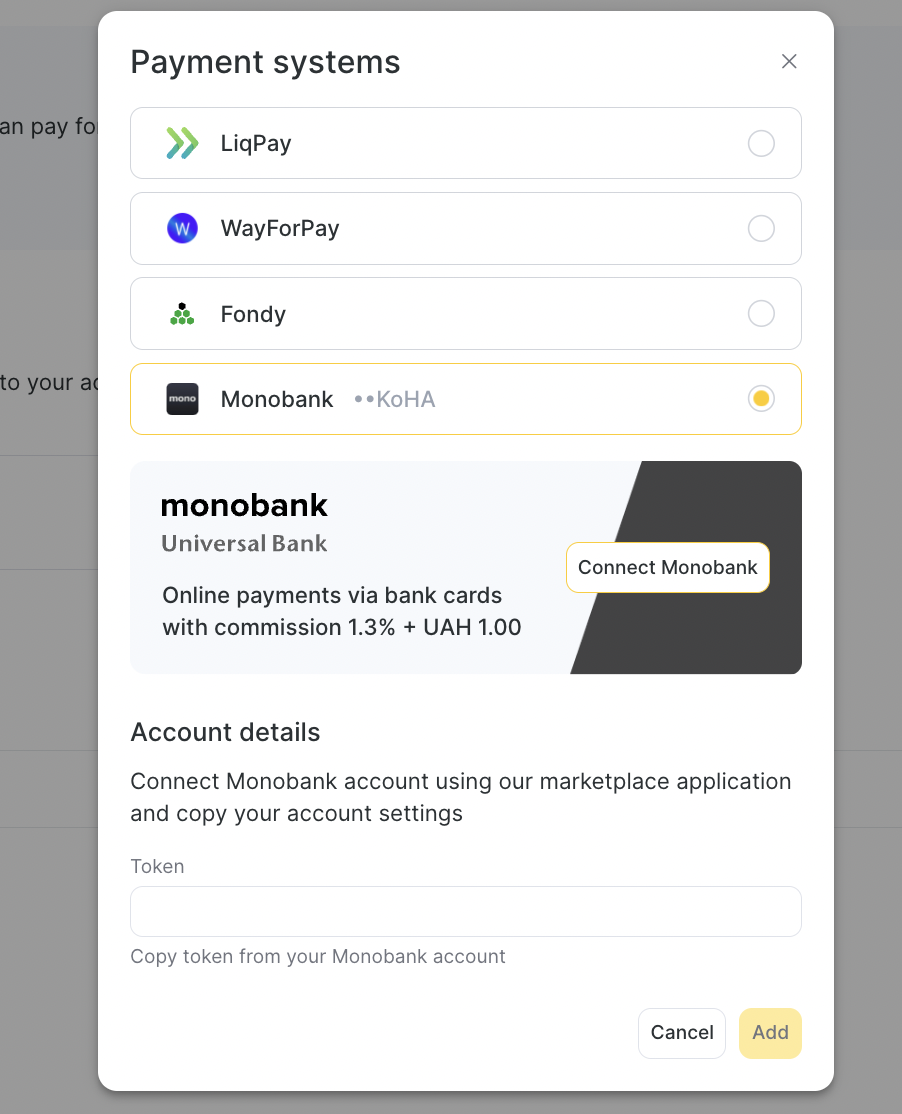Screen dimensions: 902x1114
Task: Click the Payment systems dialog title
Action: click(x=265, y=62)
